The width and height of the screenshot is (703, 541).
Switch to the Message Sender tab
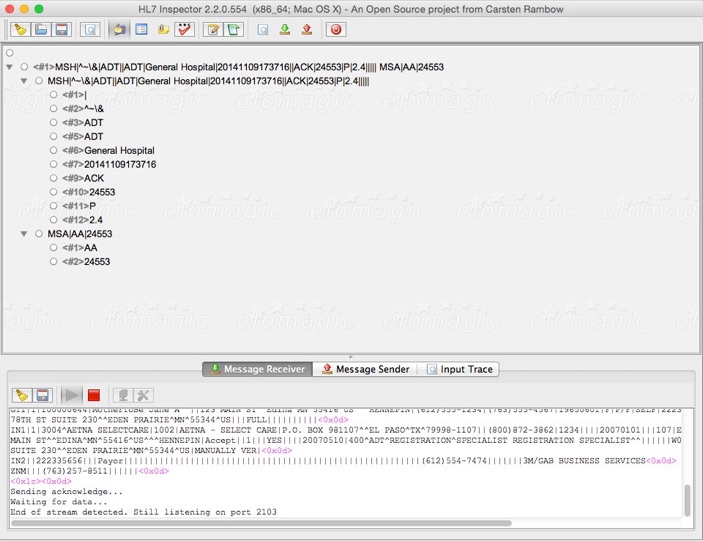pyautogui.click(x=365, y=369)
